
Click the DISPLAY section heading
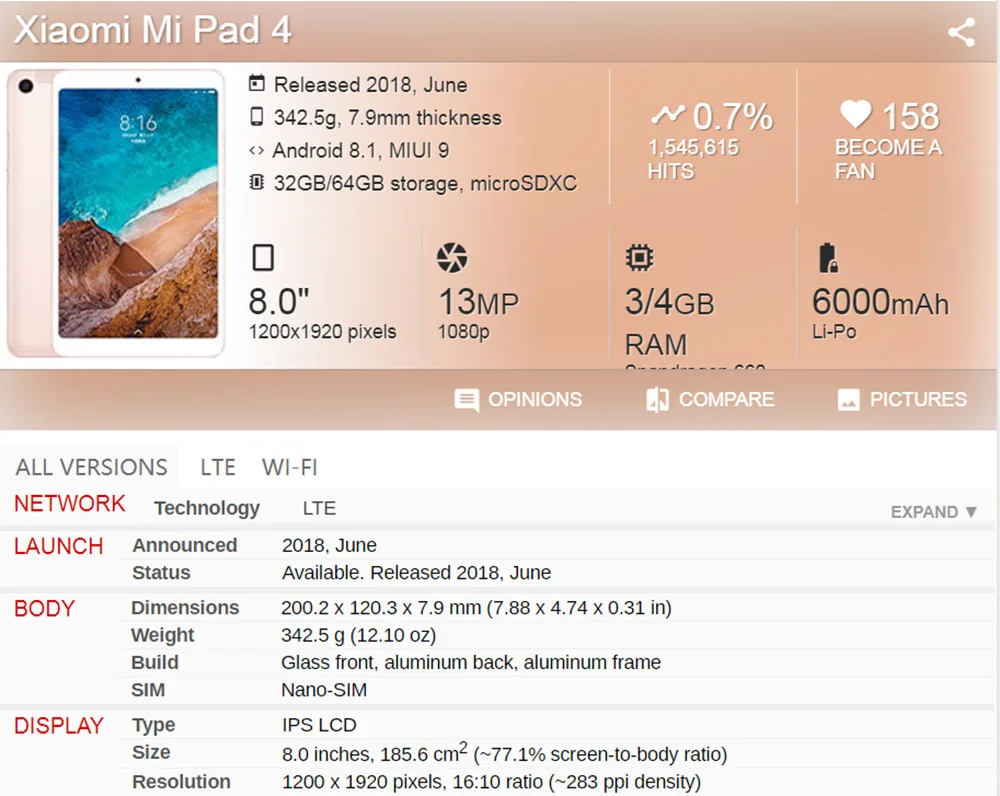[59, 726]
